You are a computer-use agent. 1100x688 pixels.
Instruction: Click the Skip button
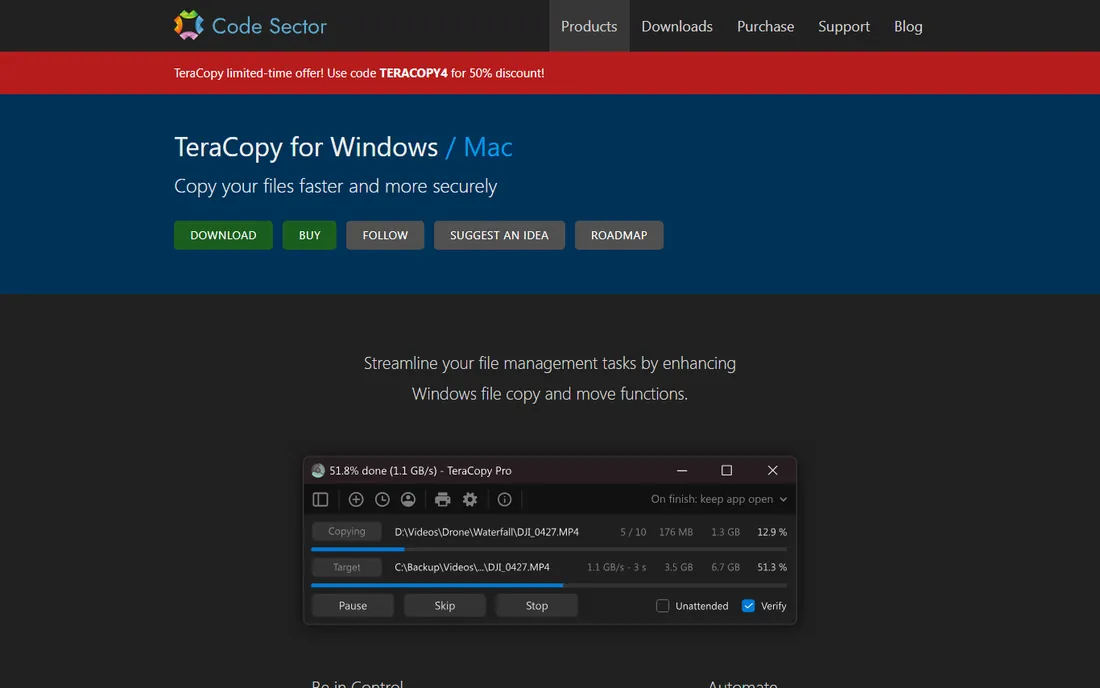tap(445, 605)
